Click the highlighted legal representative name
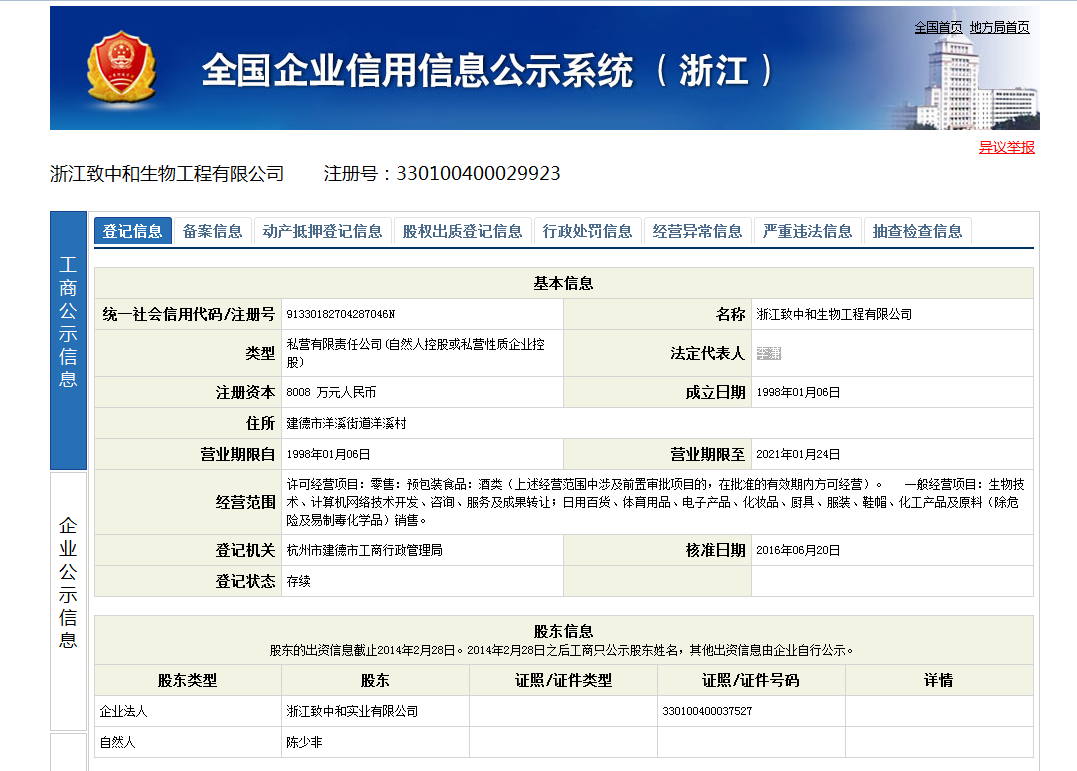Image resolution: width=1077 pixels, height=771 pixels. [x=769, y=353]
